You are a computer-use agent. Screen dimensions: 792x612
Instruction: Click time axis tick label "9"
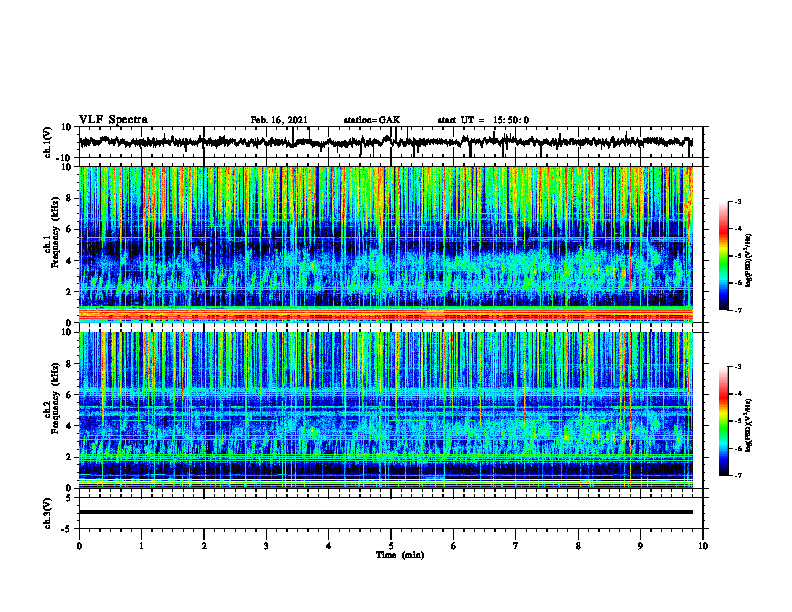click(640, 546)
